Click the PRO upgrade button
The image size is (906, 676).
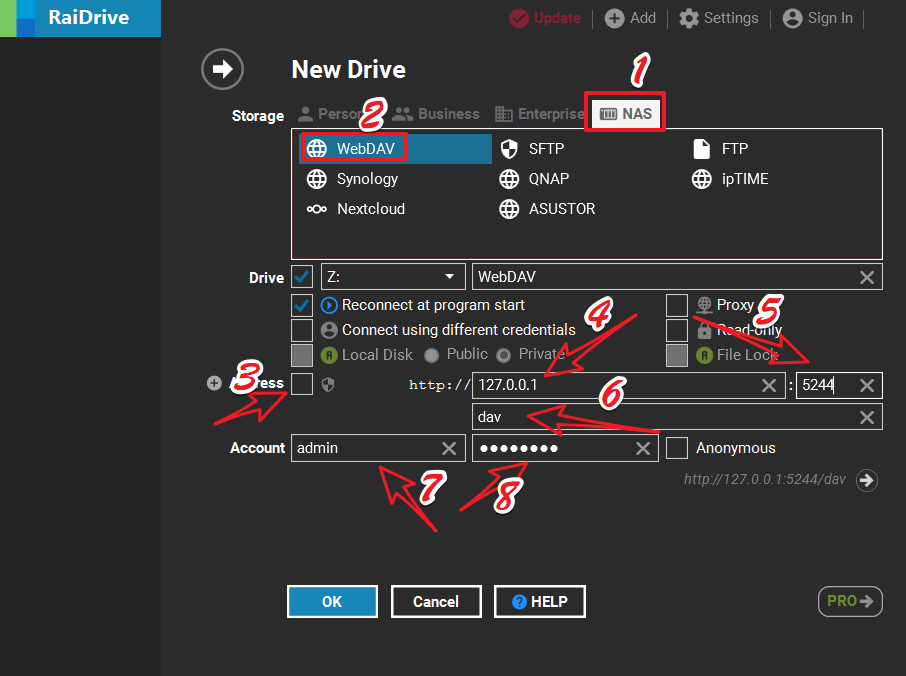850,601
